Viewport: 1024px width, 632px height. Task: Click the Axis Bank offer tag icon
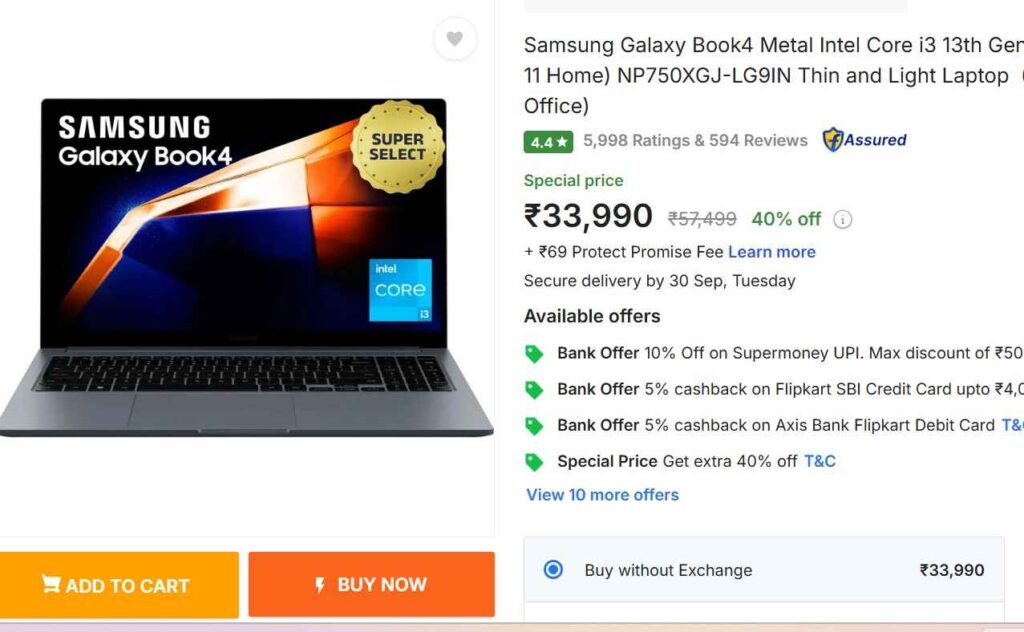pyautogui.click(x=535, y=425)
